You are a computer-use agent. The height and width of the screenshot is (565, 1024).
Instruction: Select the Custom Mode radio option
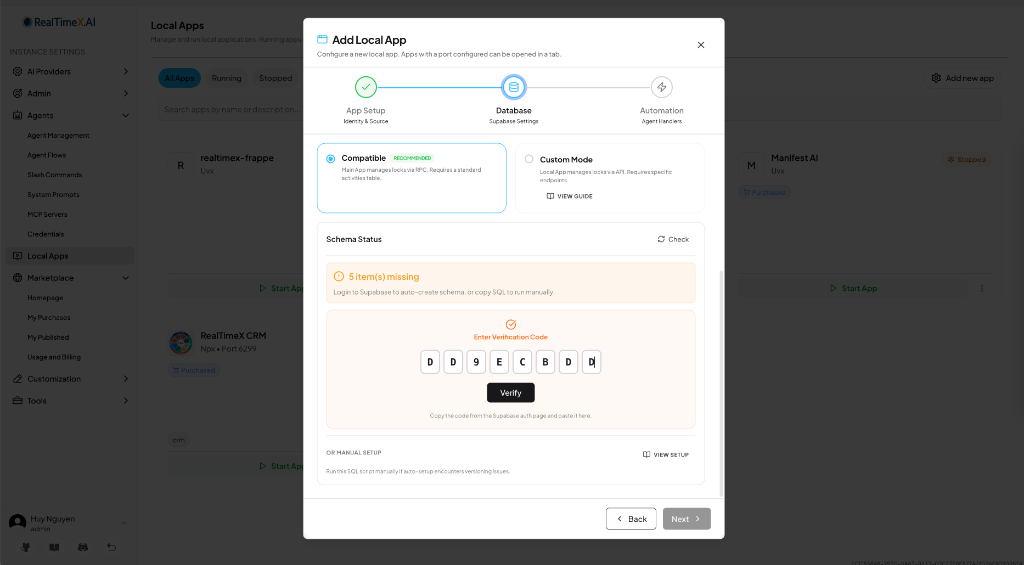pyautogui.click(x=529, y=159)
